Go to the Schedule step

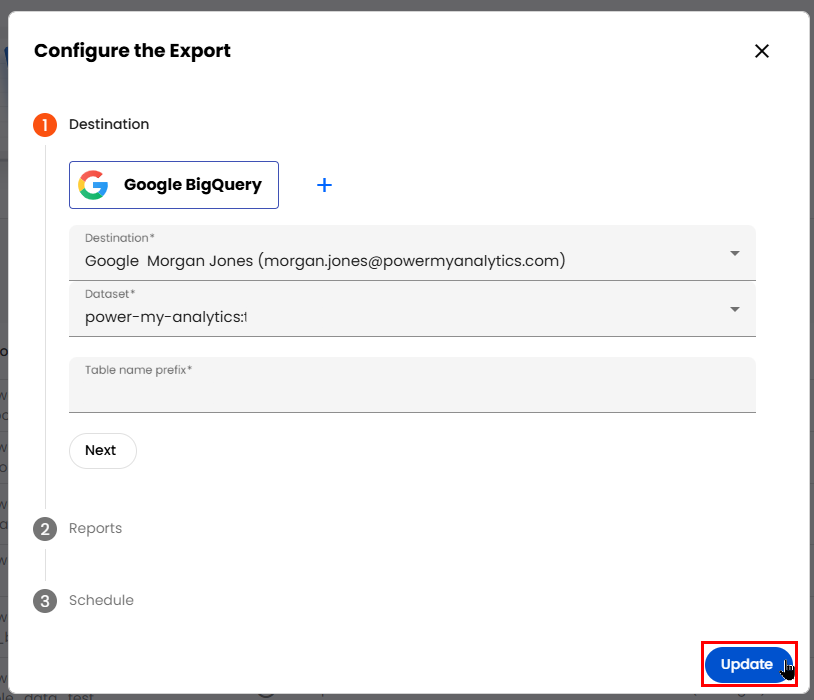[x=101, y=601]
